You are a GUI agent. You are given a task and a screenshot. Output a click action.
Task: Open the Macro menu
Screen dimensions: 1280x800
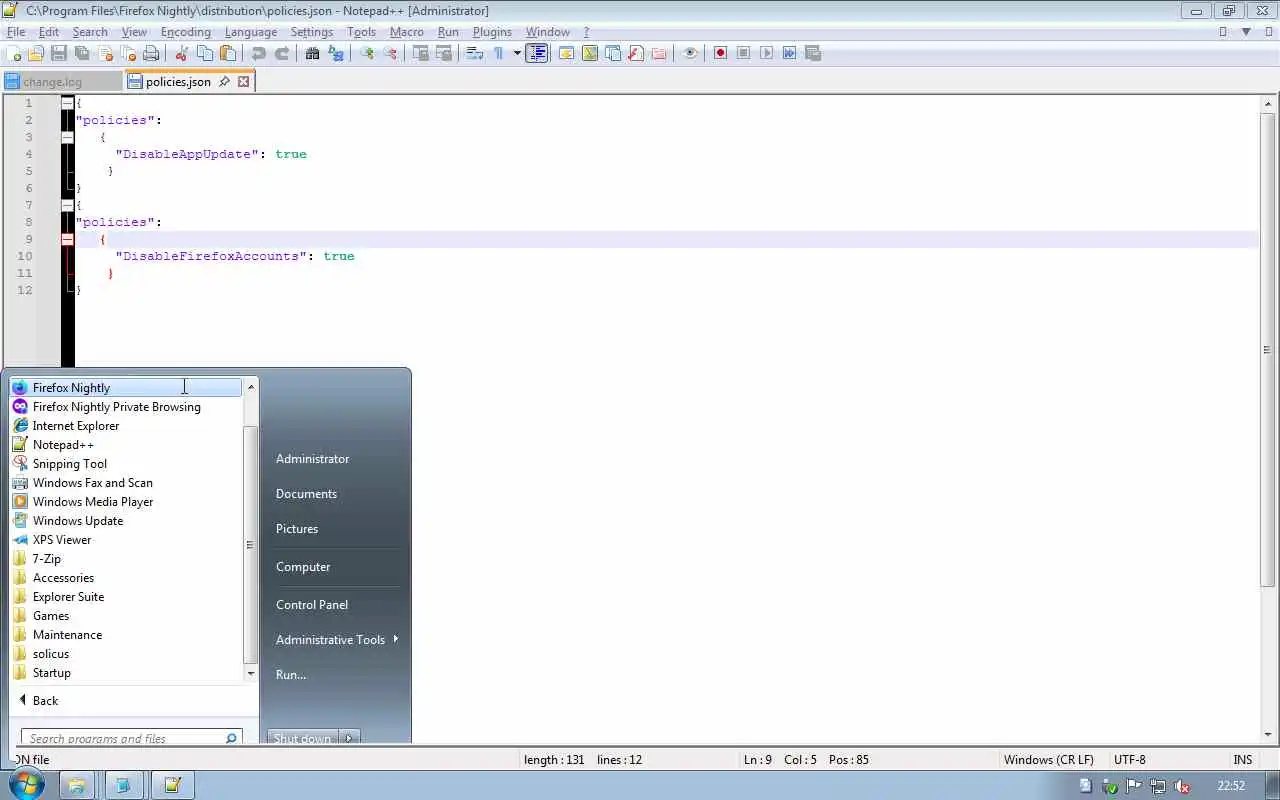(406, 32)
